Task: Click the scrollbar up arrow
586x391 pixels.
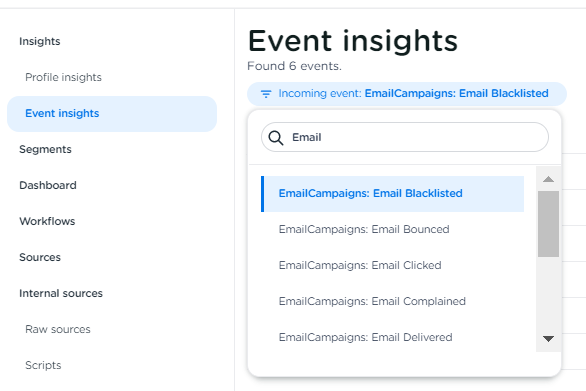Action: pos(548,179)
